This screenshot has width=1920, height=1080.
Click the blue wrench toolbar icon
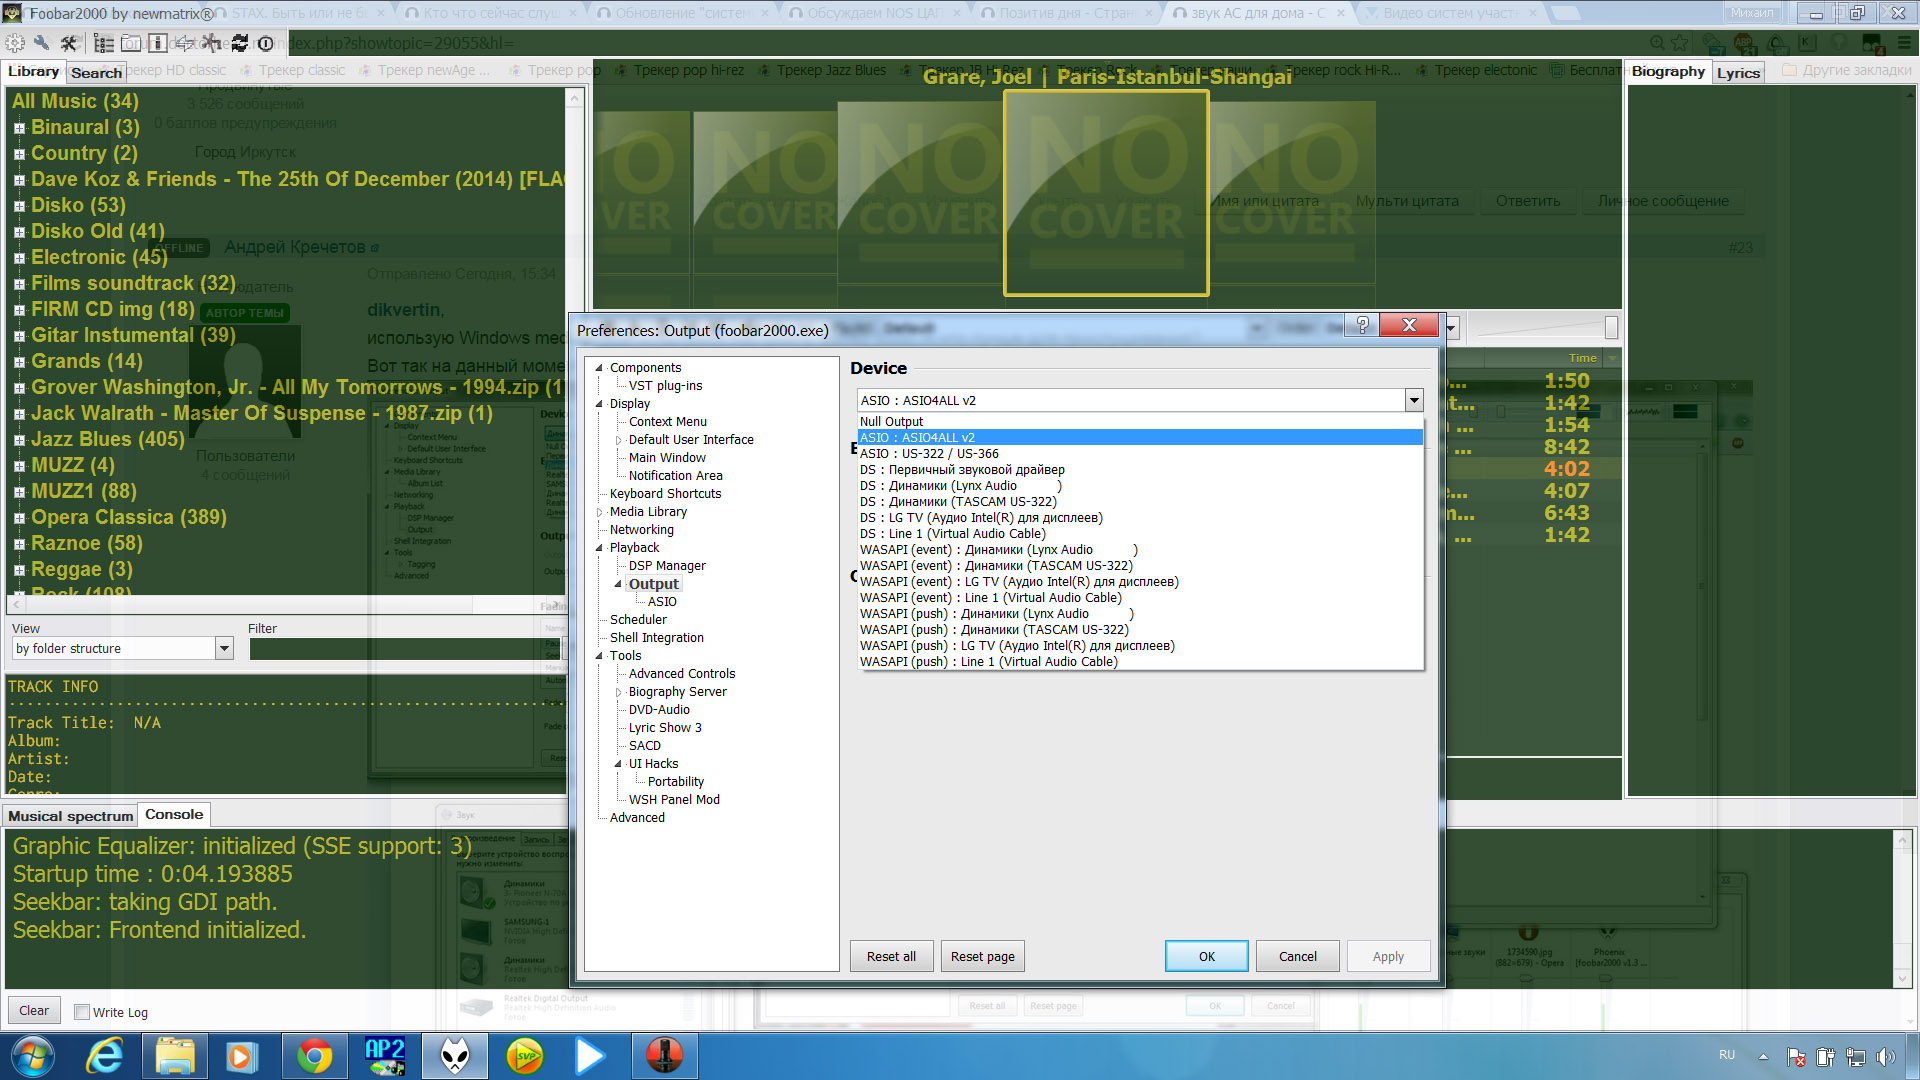42,43
